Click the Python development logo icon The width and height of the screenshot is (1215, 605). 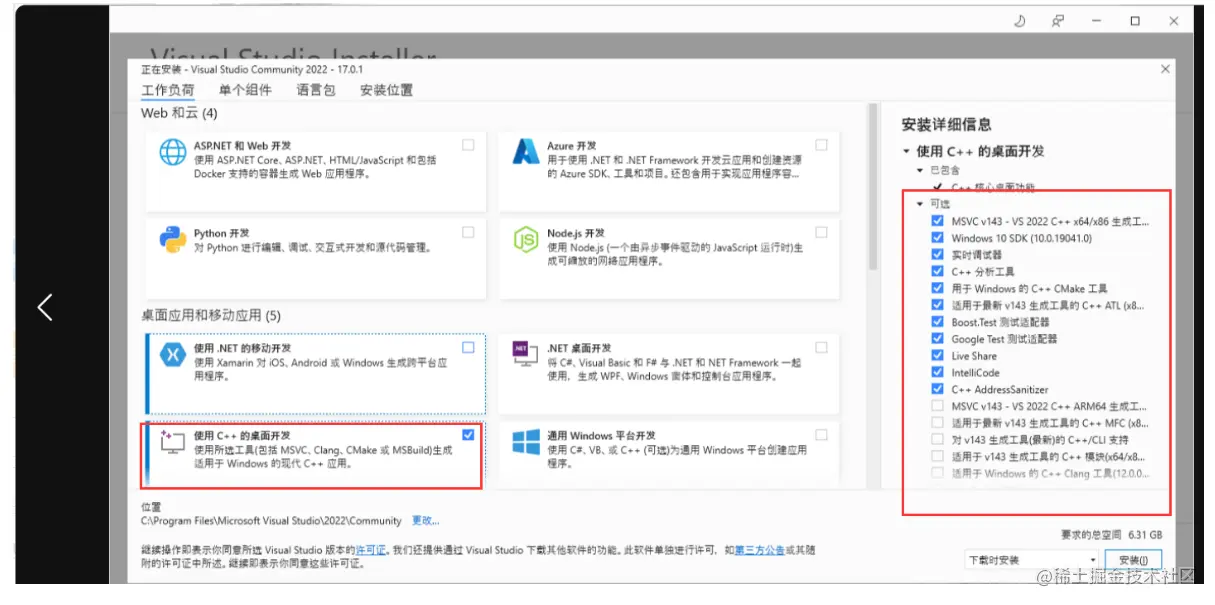tap(173, 240)
